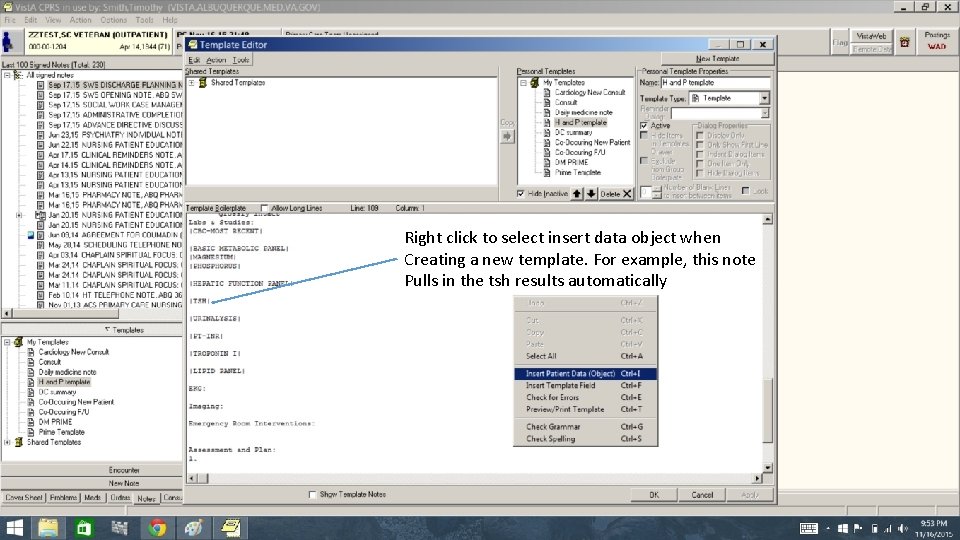Choose Insert Patient Data (Object) menu item
960x540 pixels.
[585, 373]
